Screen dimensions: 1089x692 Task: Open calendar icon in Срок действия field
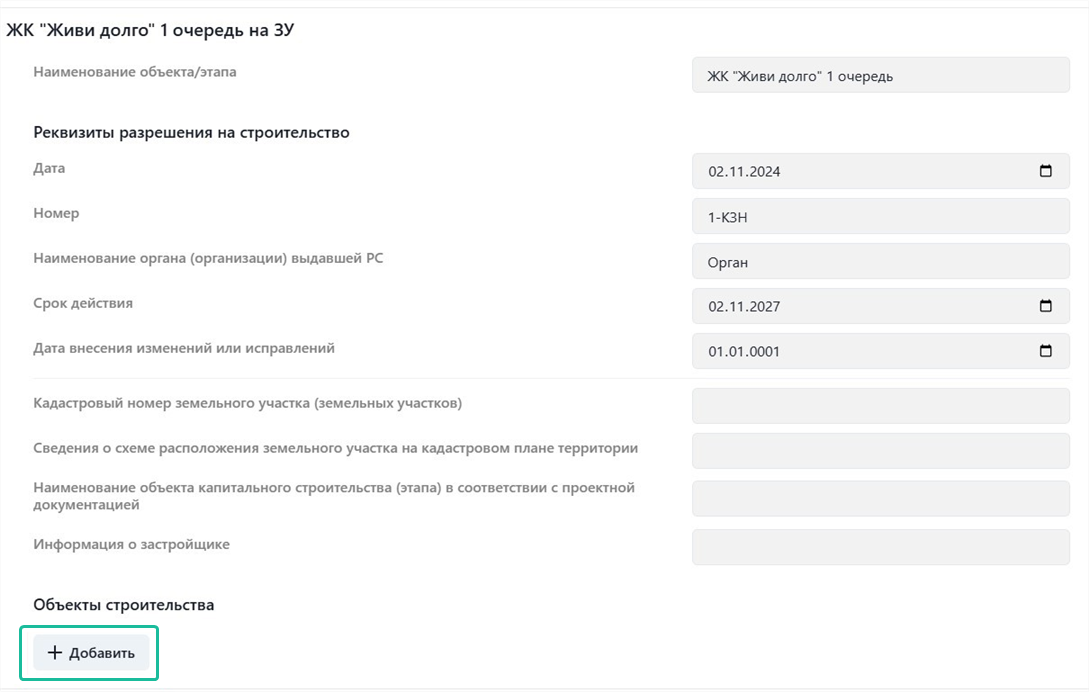click(1045, 306)
